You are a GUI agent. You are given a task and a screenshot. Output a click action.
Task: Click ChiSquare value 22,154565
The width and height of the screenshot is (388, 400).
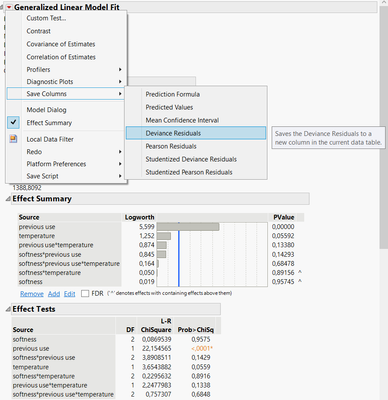pos(157,348)
